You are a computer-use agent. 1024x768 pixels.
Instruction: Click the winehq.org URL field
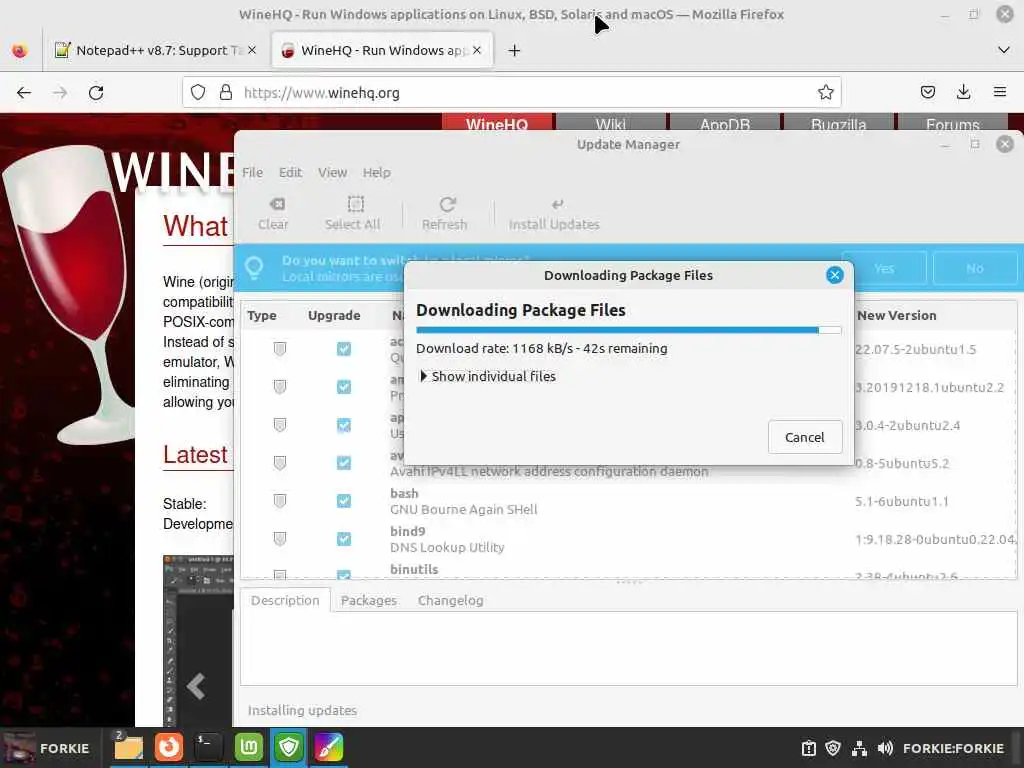tap(511, 93)
